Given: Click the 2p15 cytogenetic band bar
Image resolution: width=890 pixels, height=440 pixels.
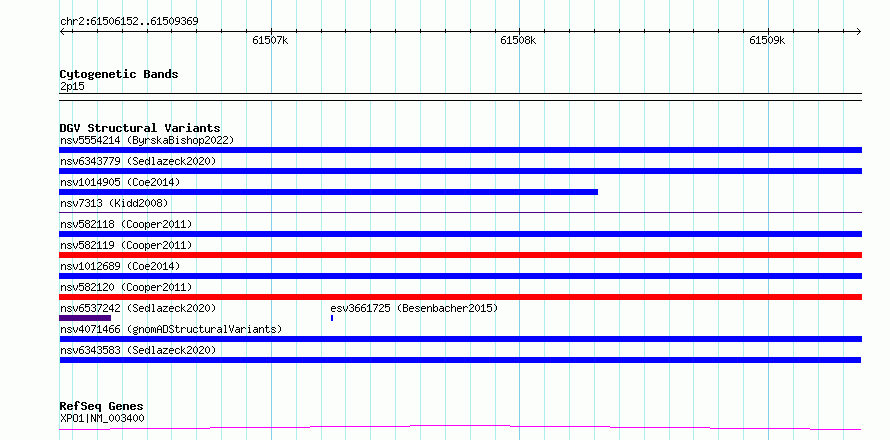Looking at the screenshot, I should (460, 97).
